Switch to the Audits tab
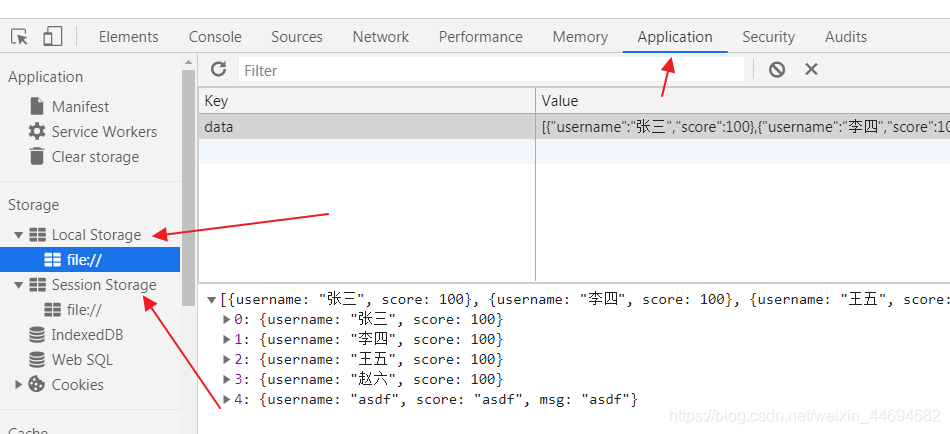 (846, 37)
